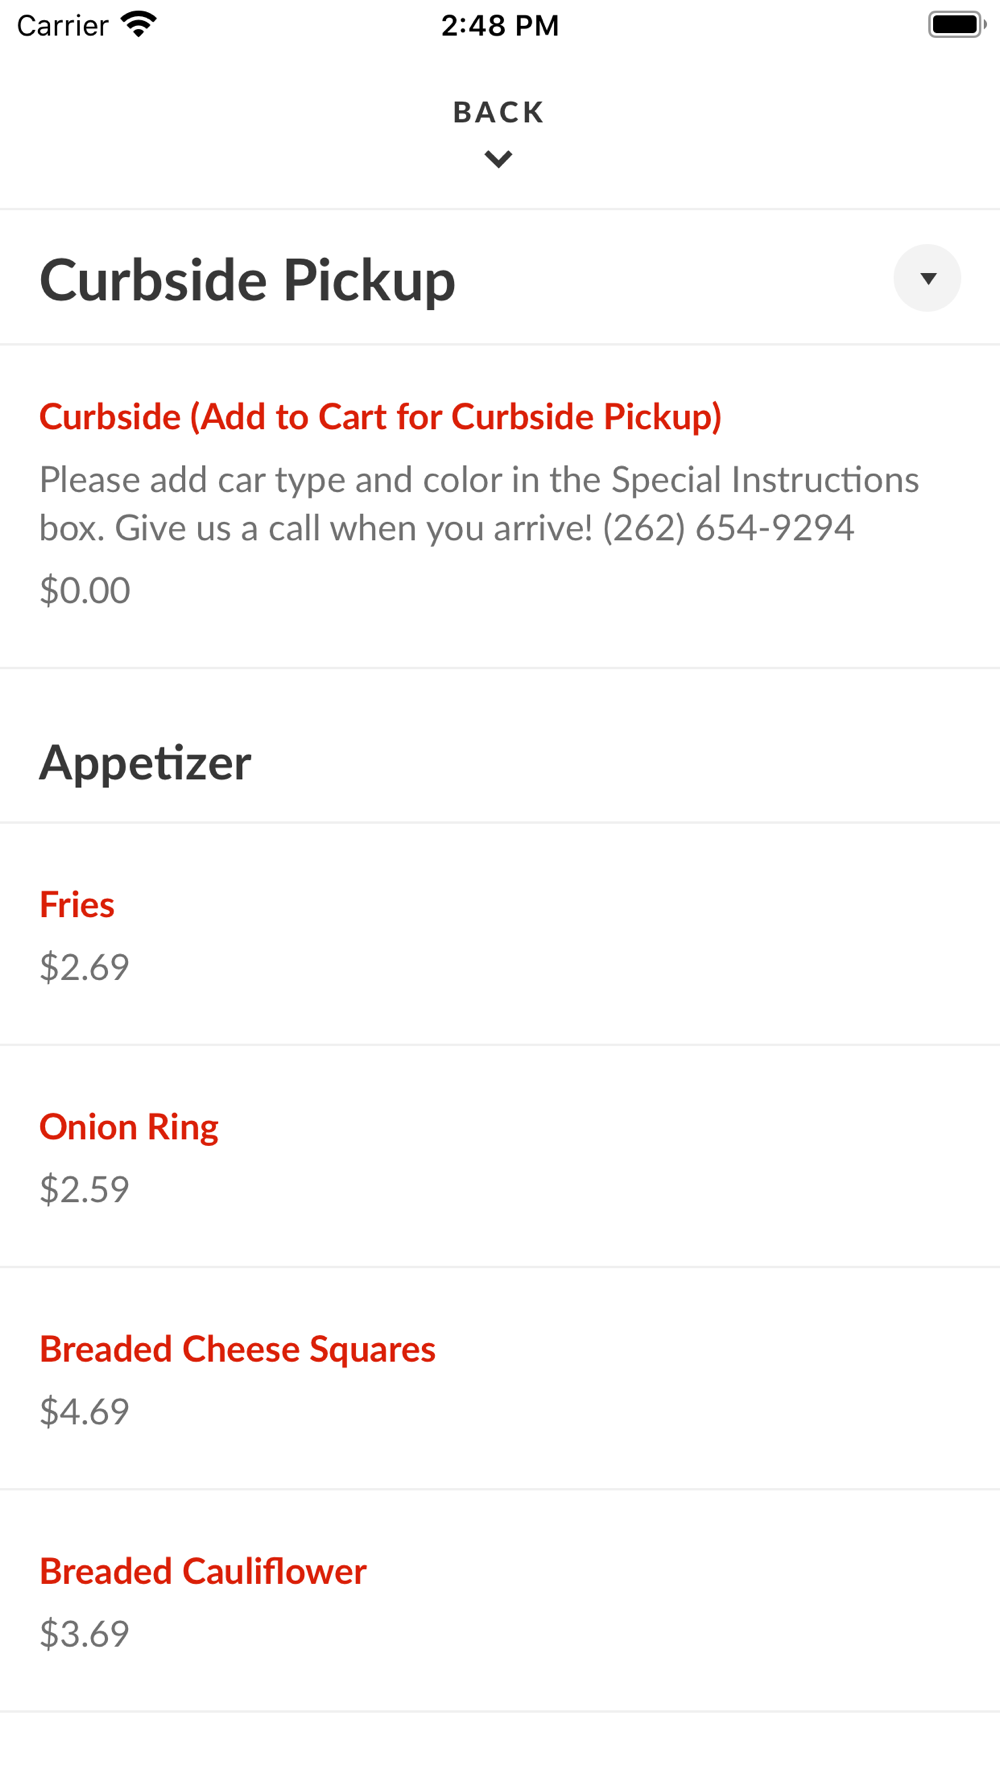
Task: Tap the $0.00 curbside price
Action: [x=85, y=590]
